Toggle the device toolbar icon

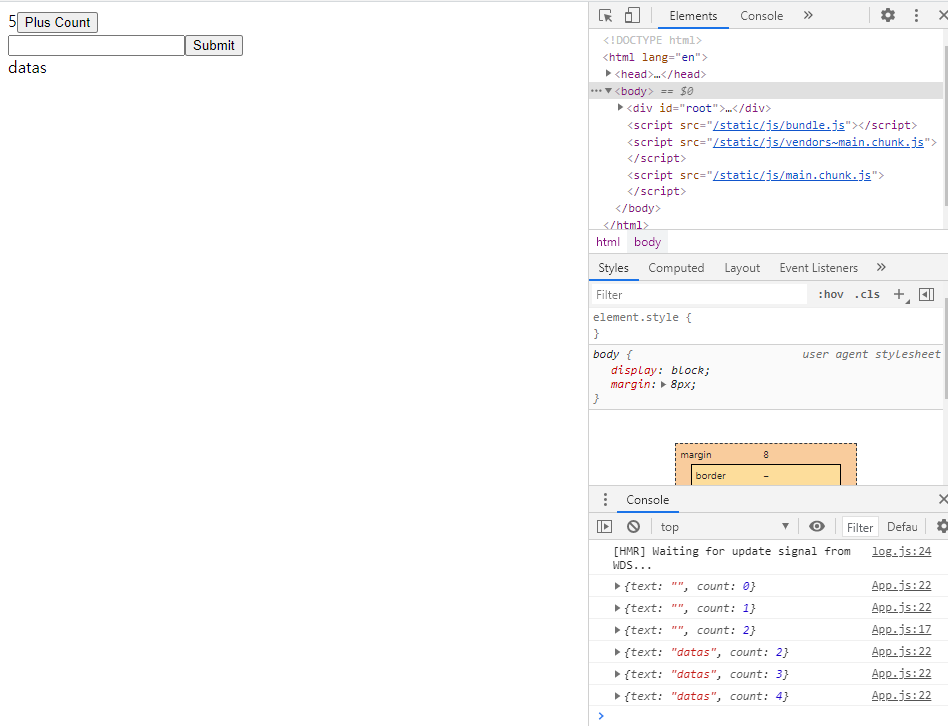(x=632, y=16)
